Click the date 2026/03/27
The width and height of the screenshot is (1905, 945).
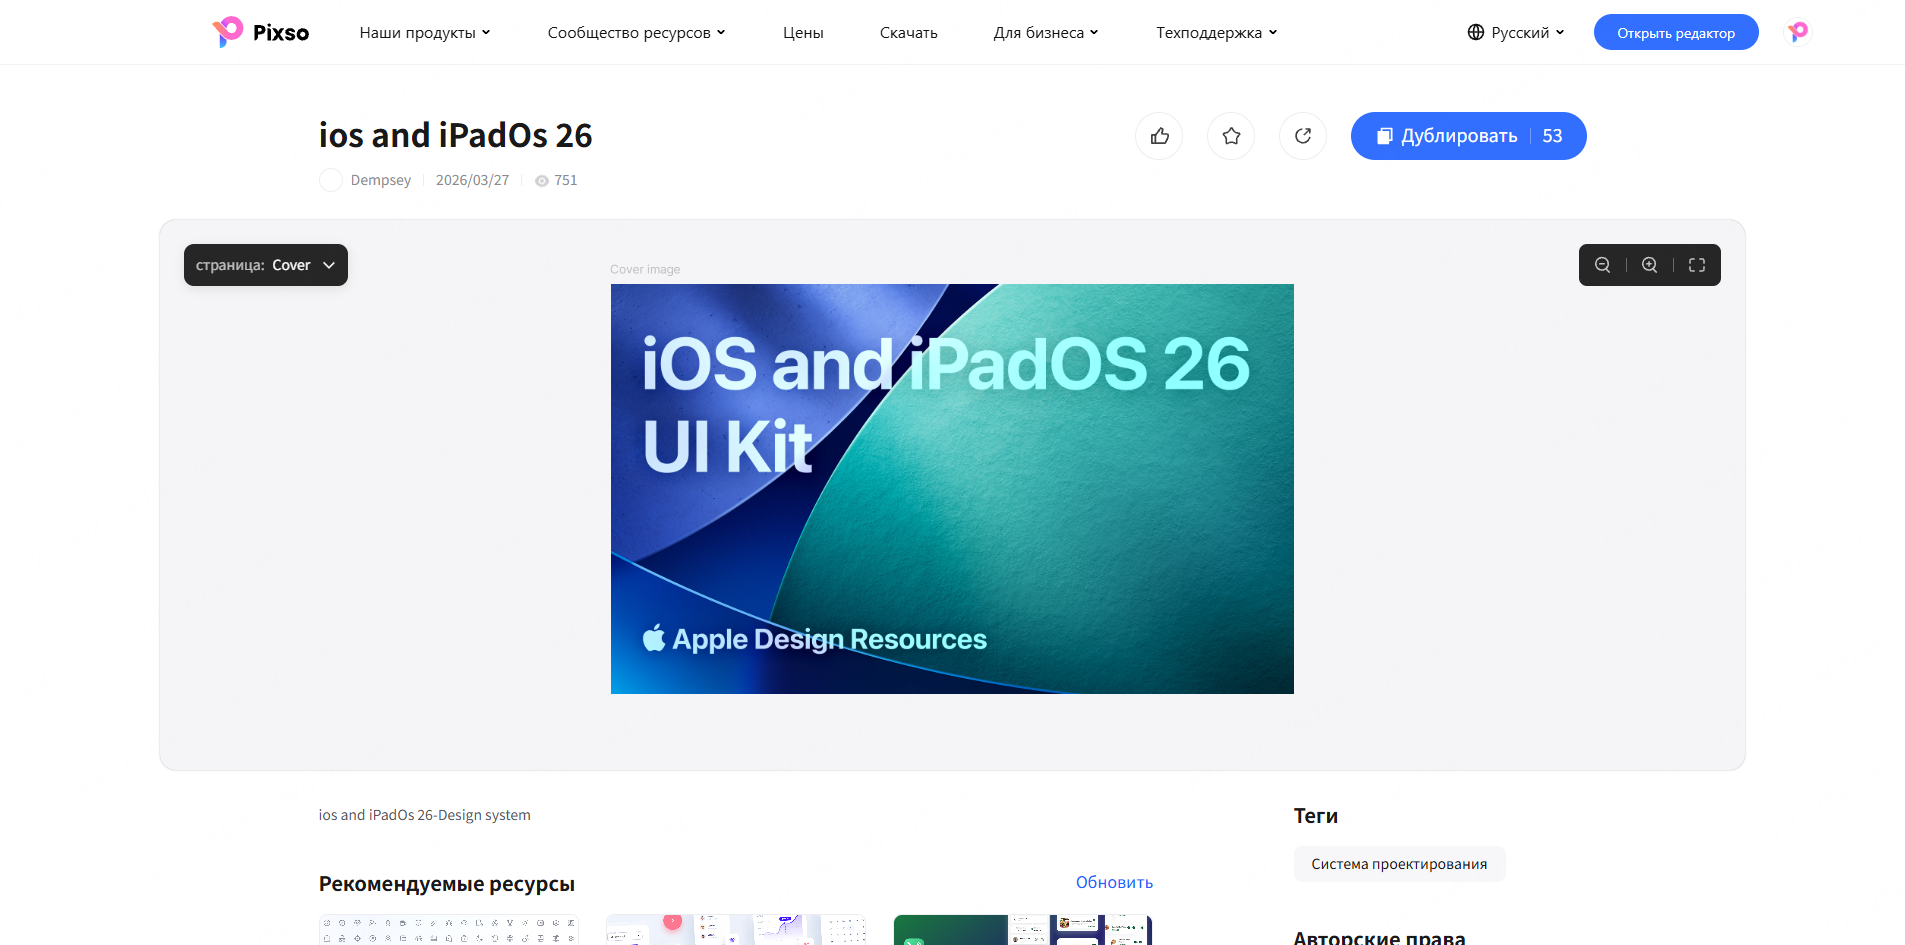pyautogui.click(x=472, y=180)
